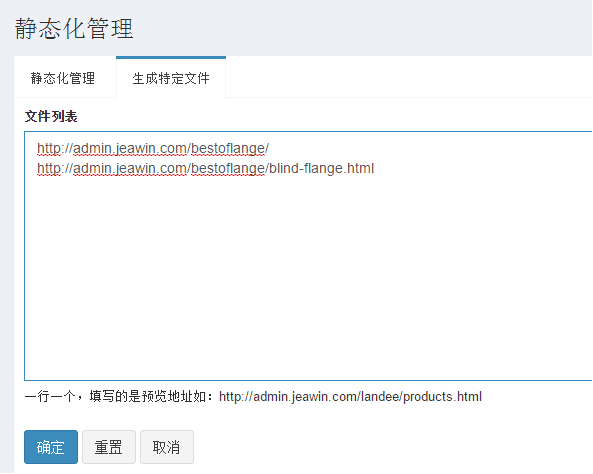
Task: Cancel using the 取消 button
Action: 166,447
